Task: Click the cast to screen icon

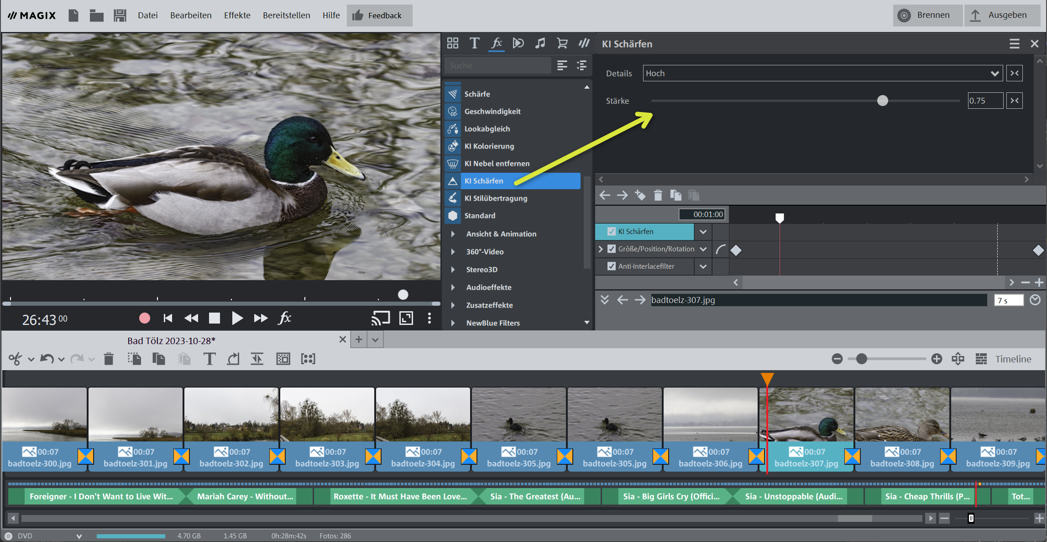Action: click(x=381, y=318)
